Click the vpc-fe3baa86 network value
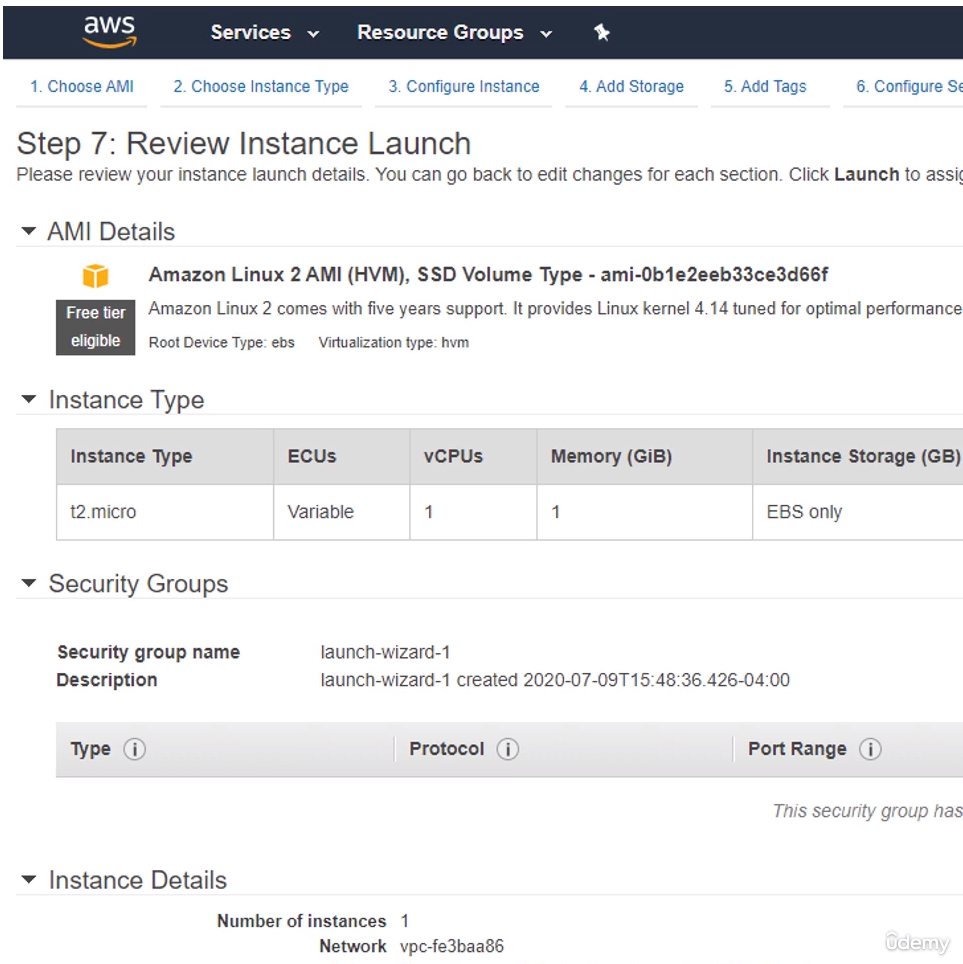 click(x=451, y=946)
